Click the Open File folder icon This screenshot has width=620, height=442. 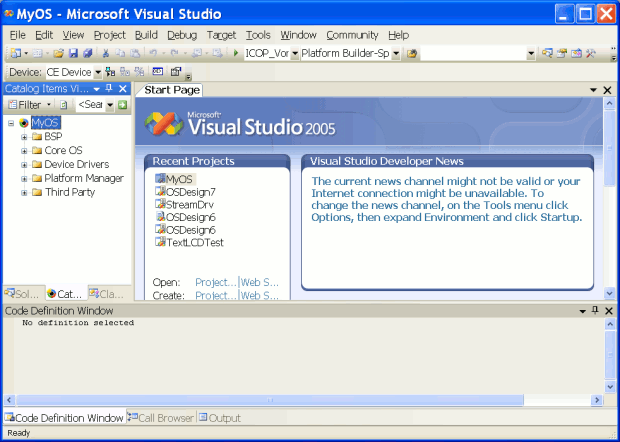click(59, 53)
